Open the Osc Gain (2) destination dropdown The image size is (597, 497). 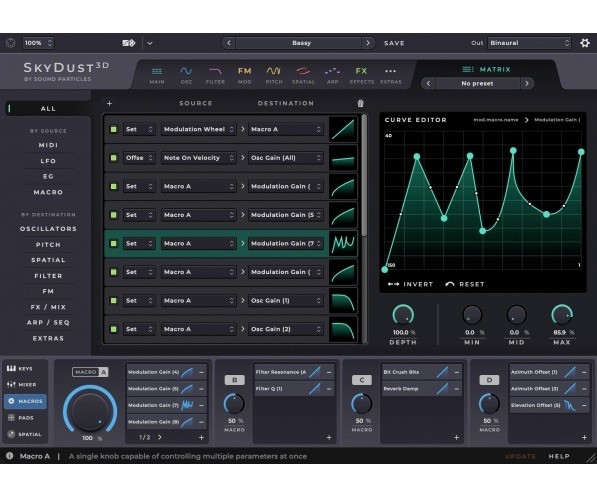click(x=286, y=329)
